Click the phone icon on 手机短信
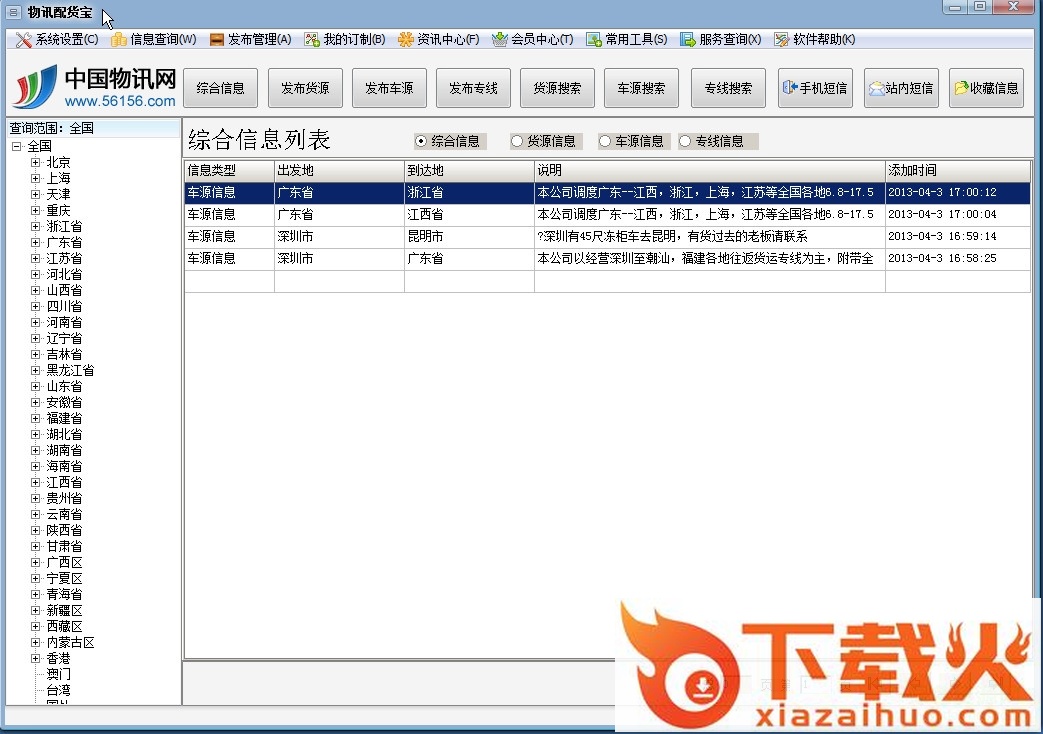The image size is (1043, 734). [x=790, y=87]
